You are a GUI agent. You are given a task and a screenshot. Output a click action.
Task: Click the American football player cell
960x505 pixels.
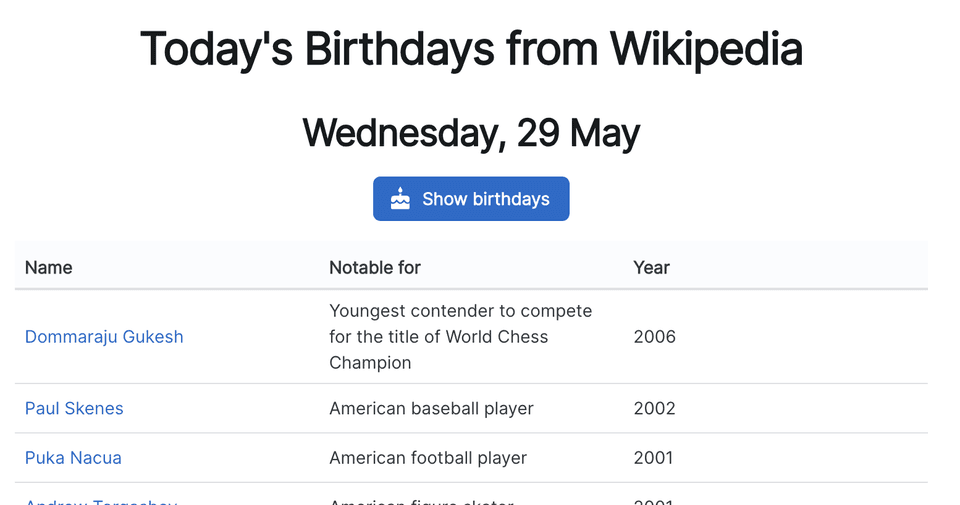coord(428,458)
